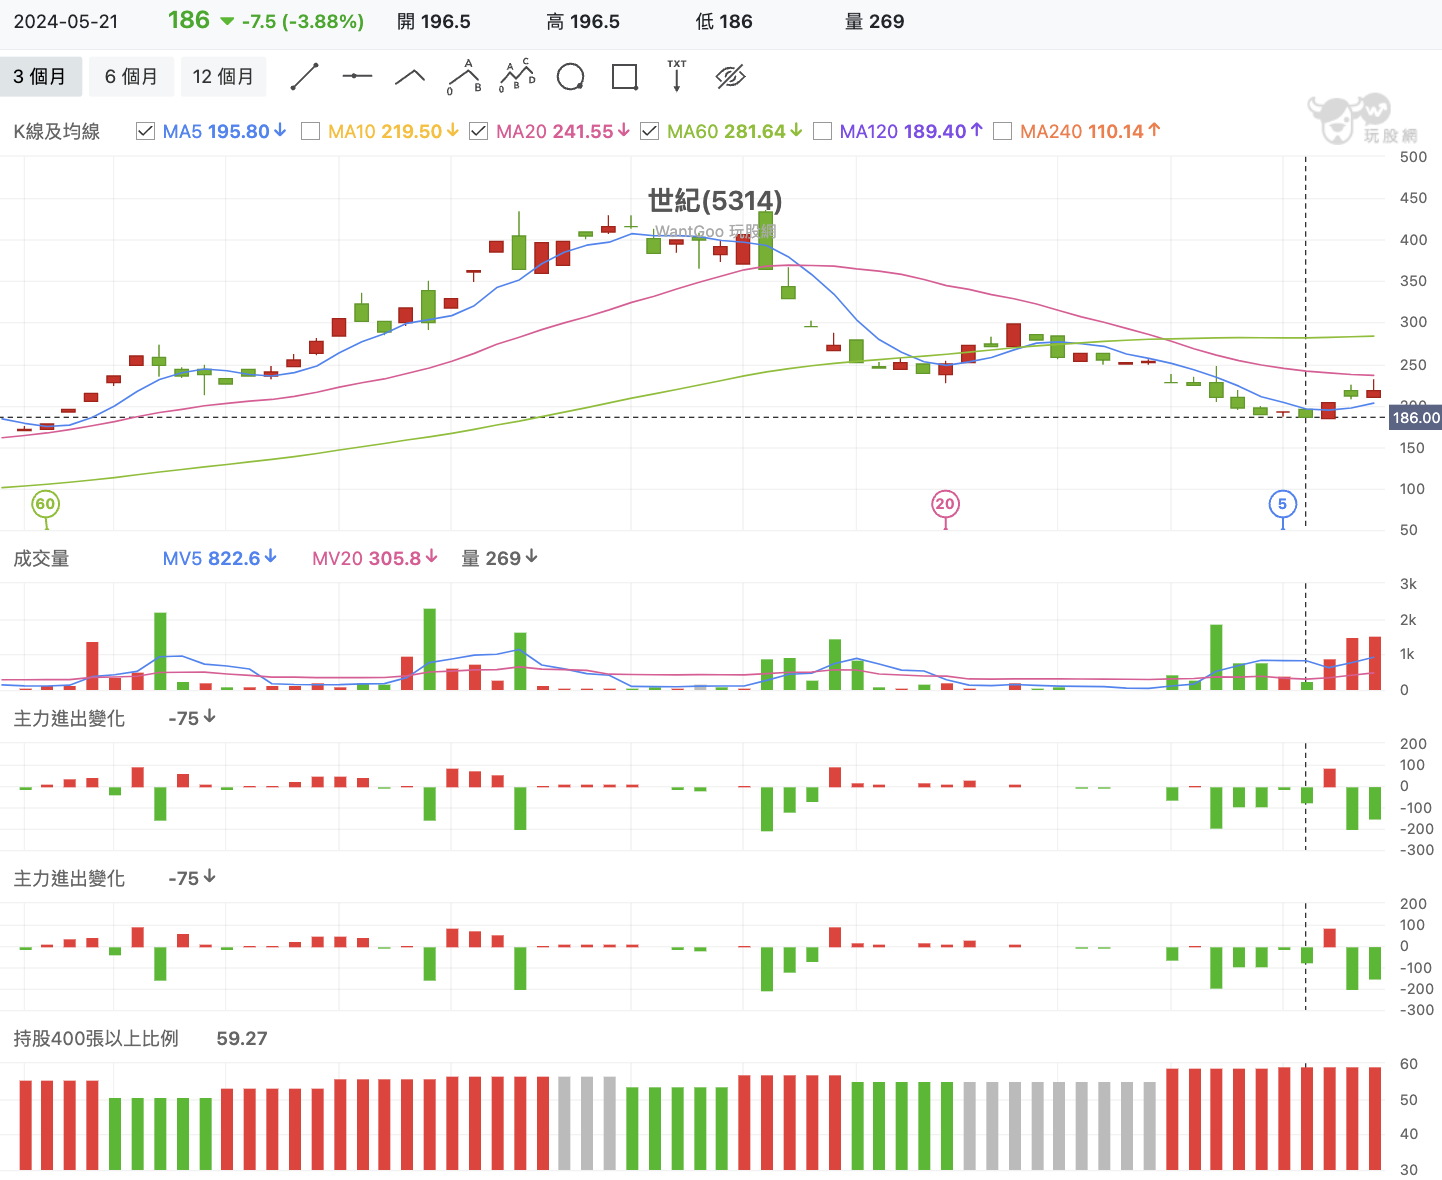Viewport: 1442px width, 1180px height.
Task: Uncheck the MA5 moving average checkbox
Action: point(146,131)
